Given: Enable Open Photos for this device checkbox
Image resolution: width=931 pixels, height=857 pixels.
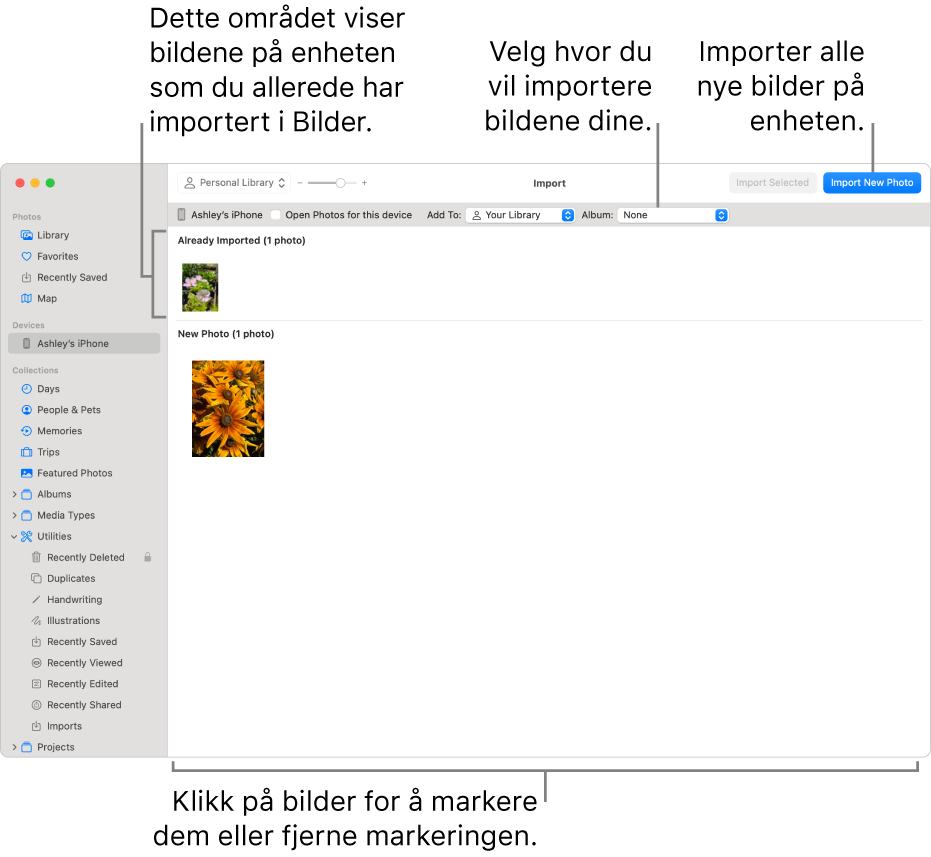Looking at the screenshot, I should pyautogui.click(x=276, y=215).
